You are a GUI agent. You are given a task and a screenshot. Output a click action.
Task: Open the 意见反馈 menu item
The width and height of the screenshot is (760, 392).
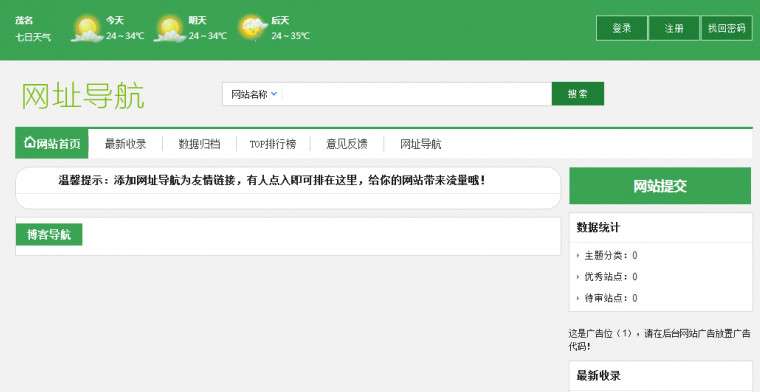click(x=347, y=144)
